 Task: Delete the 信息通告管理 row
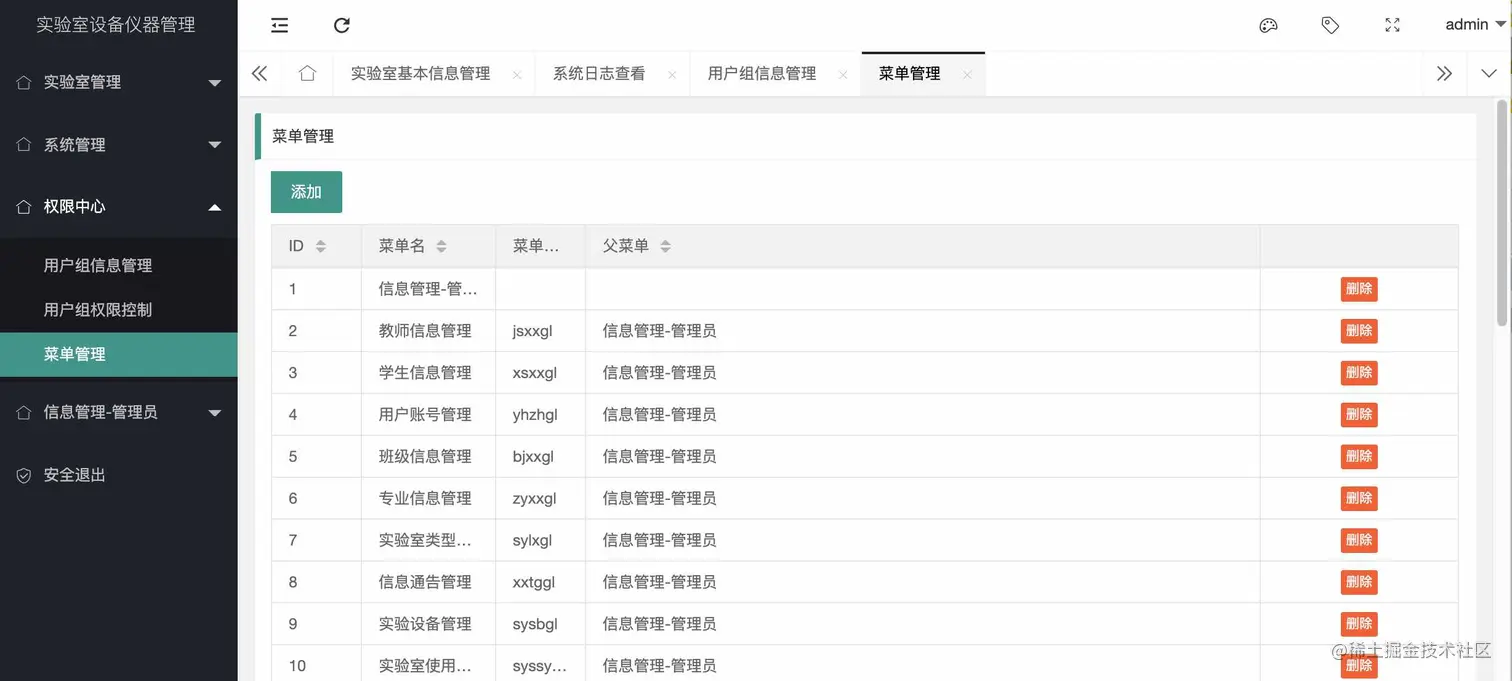pyautogui.click(x=1359, y=582)
